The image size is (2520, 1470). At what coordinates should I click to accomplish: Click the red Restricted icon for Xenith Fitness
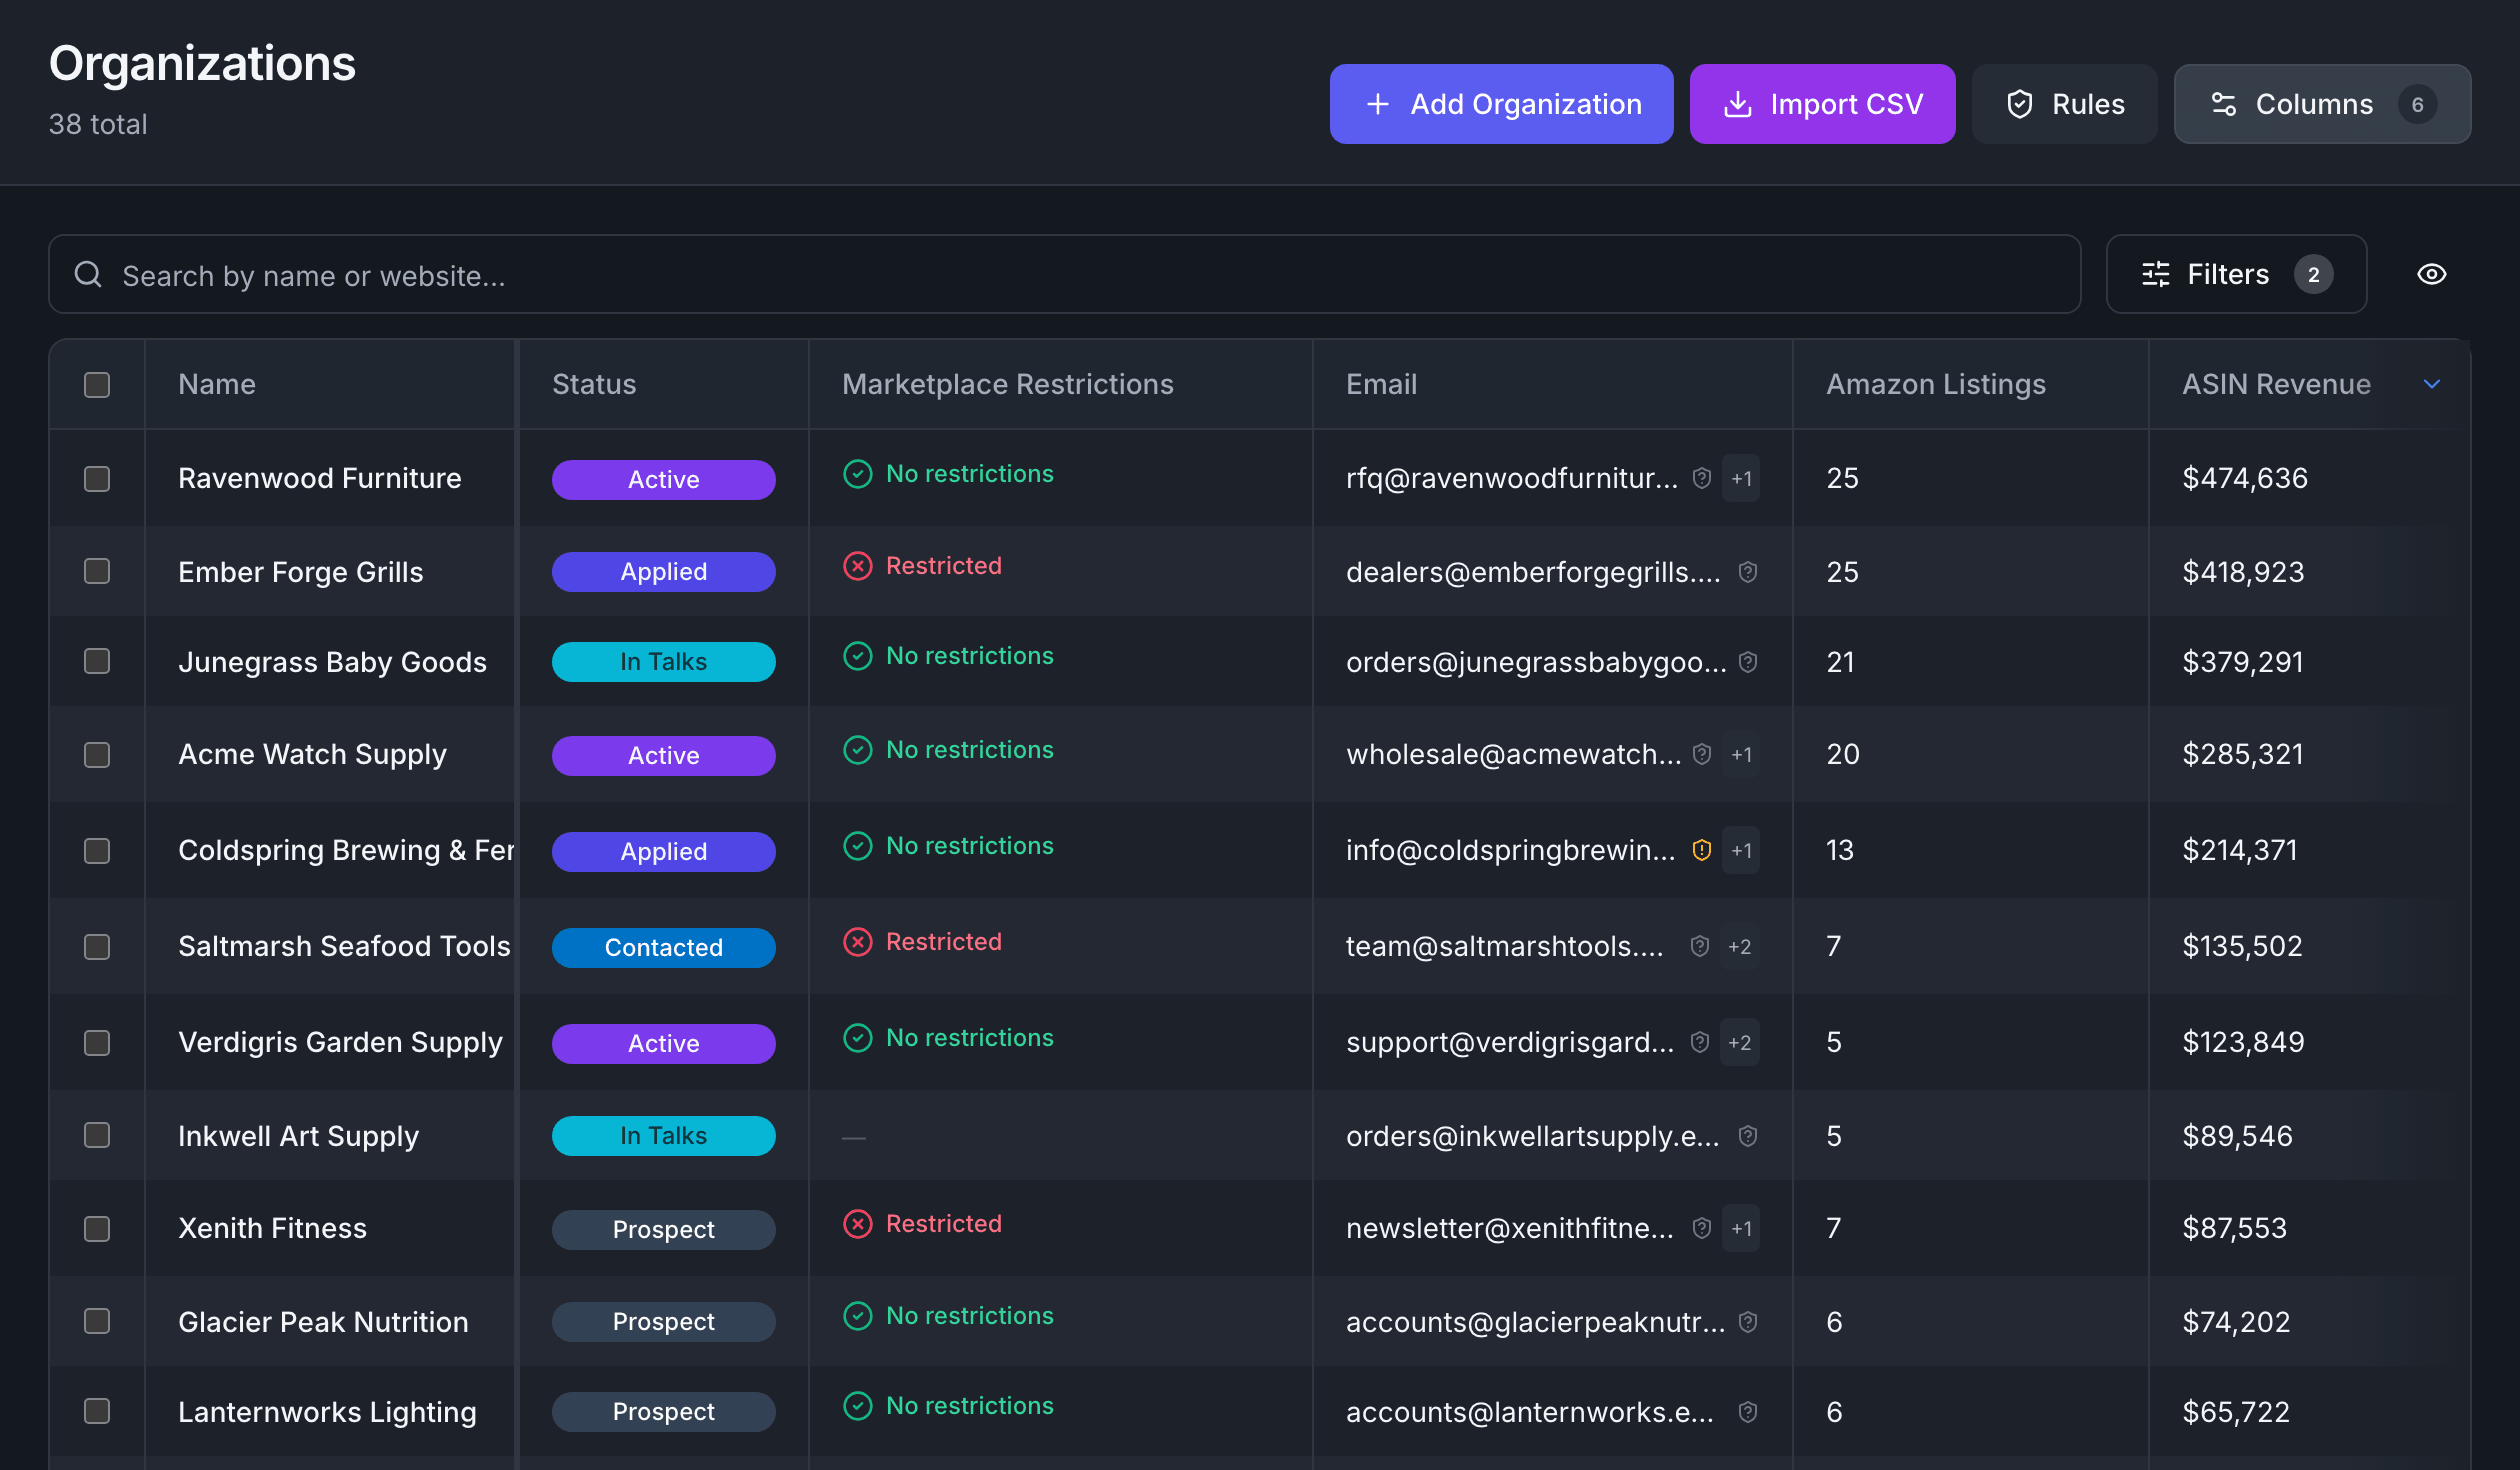point(857,1224)
